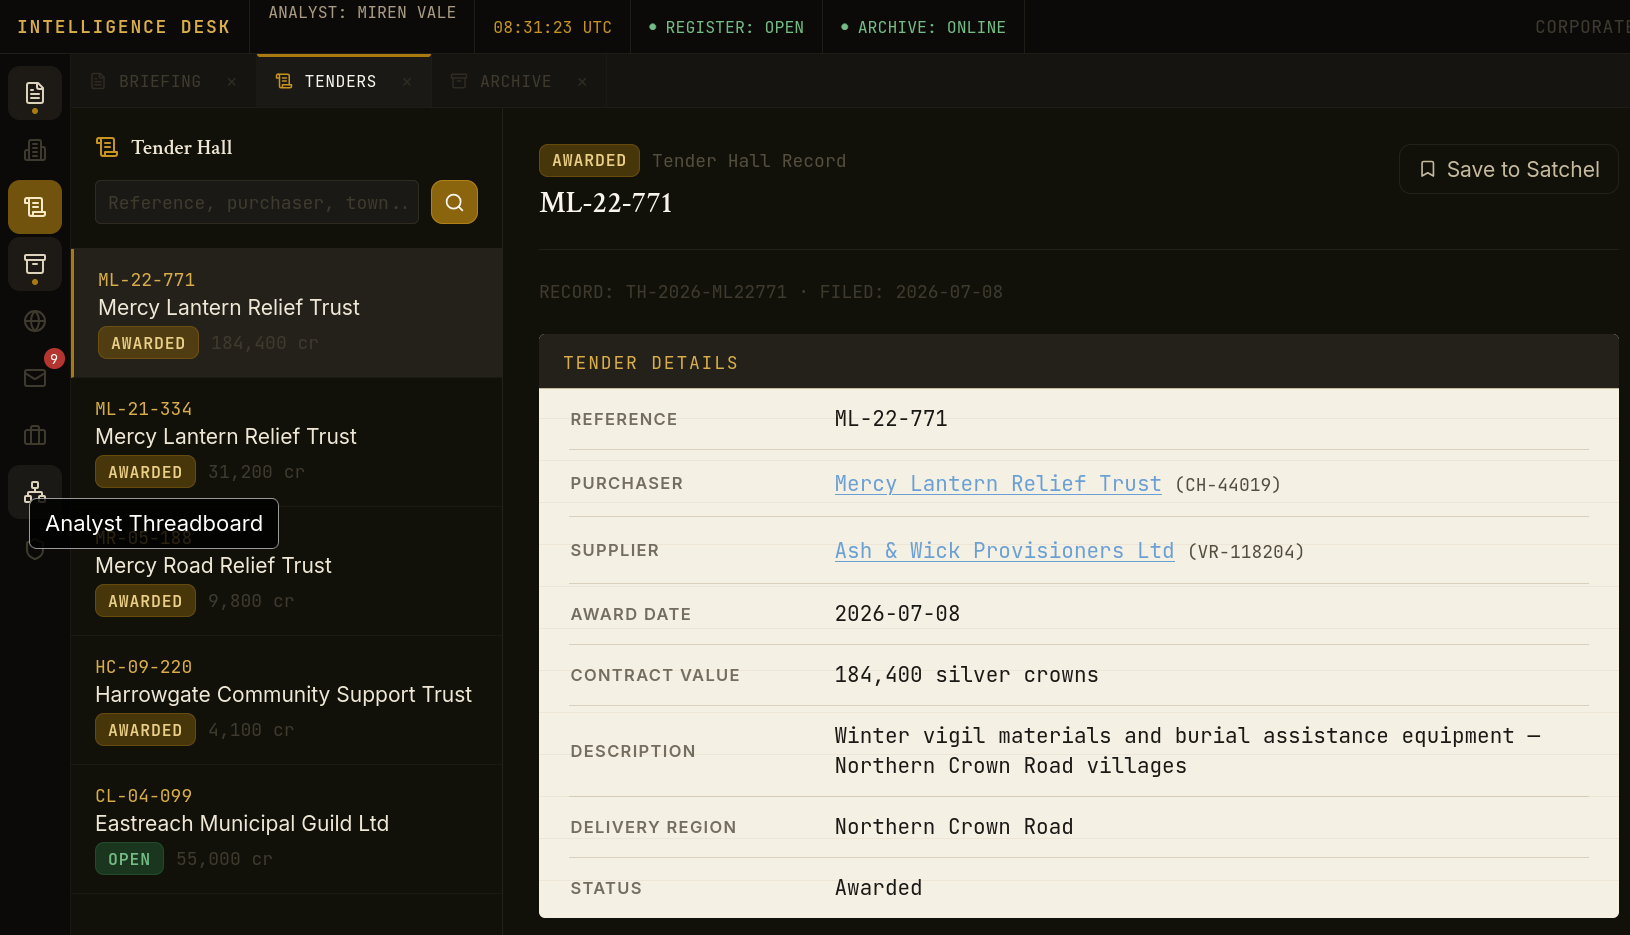This screenshot has height=935, width=1630.
Task: Open Mercy Lantern Relief Trust purchaser link
Action: pos(998,484)
